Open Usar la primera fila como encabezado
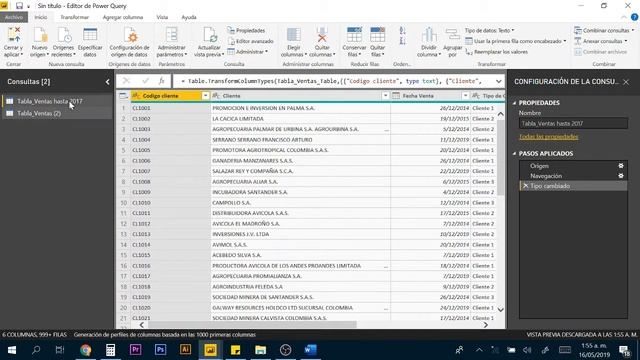Screen dimensions: 640x360 click(x=516, y=41)
